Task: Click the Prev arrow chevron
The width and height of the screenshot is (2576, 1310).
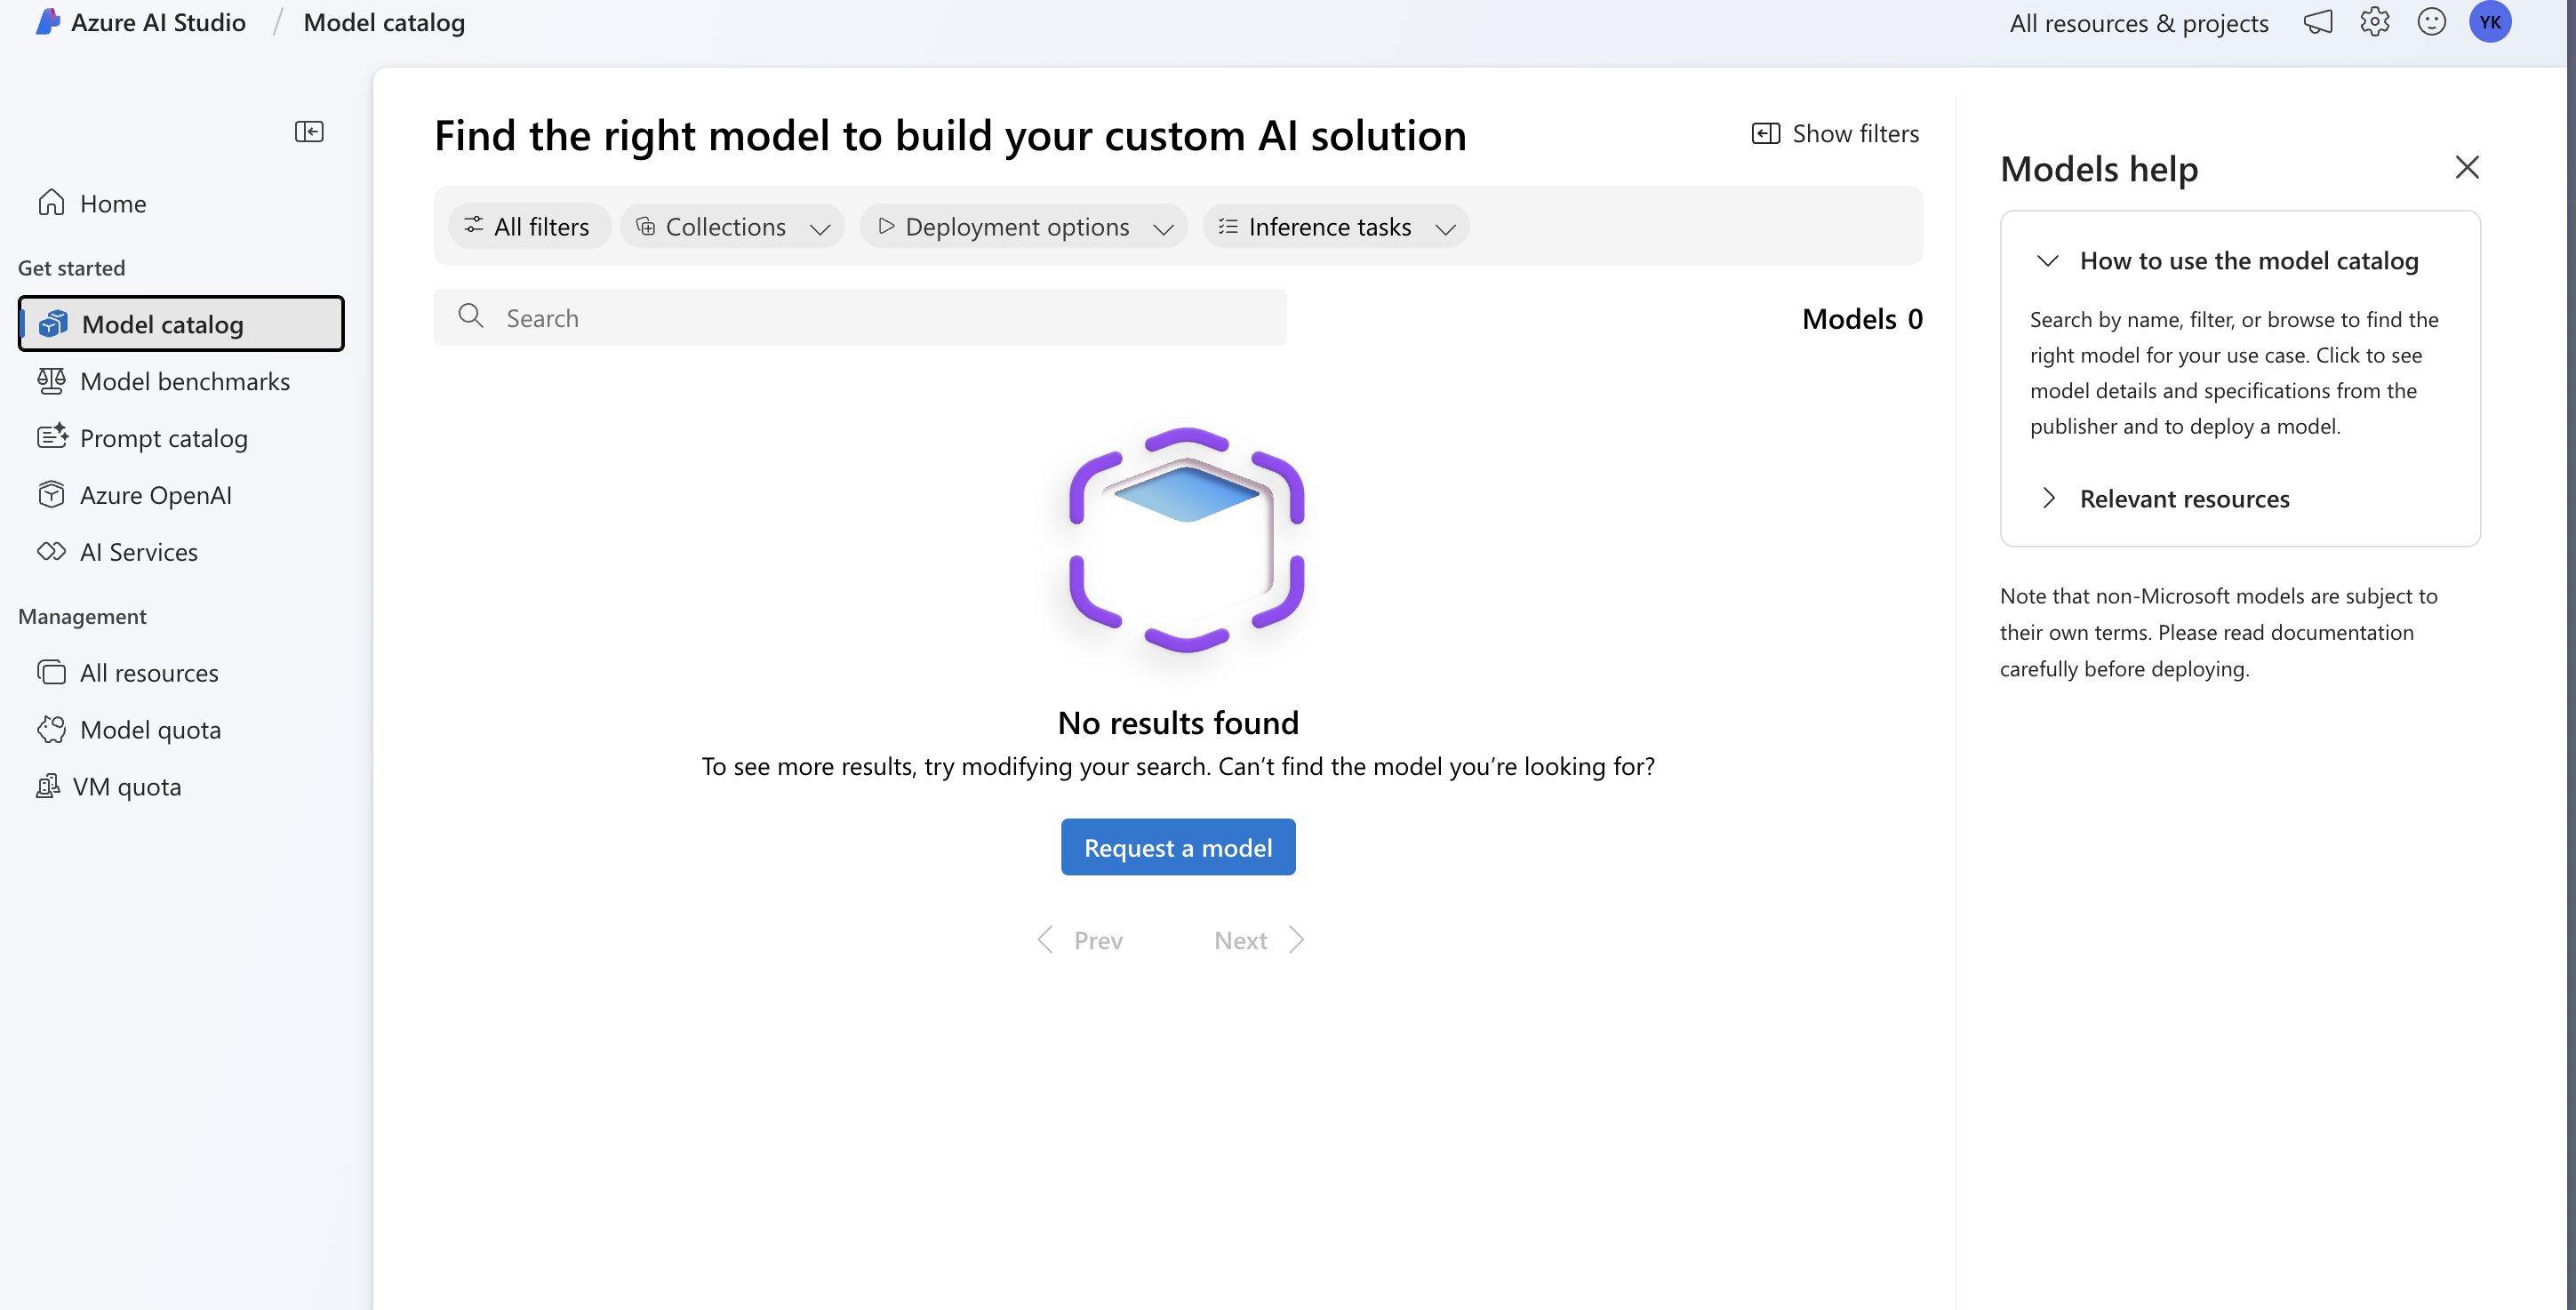Action: 1045,940
